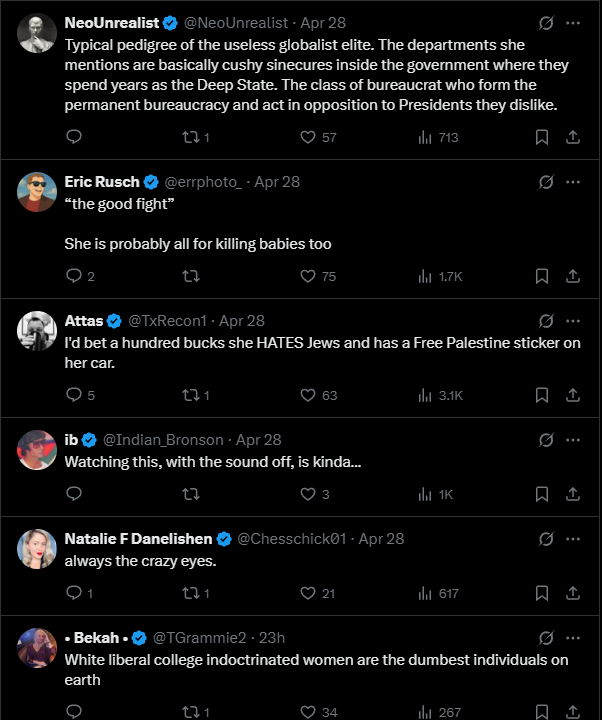The image size is (602, 720).
Task: View analytics on the Attas tweet
Action: (x=440, y=395)
